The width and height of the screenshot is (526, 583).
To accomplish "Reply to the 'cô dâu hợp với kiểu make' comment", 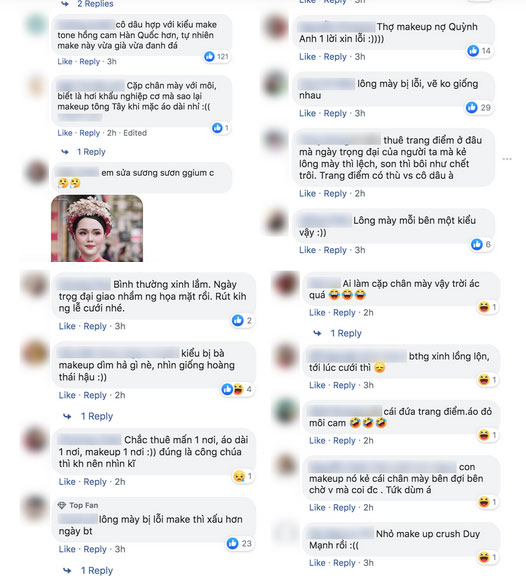I will pos(90,61).
